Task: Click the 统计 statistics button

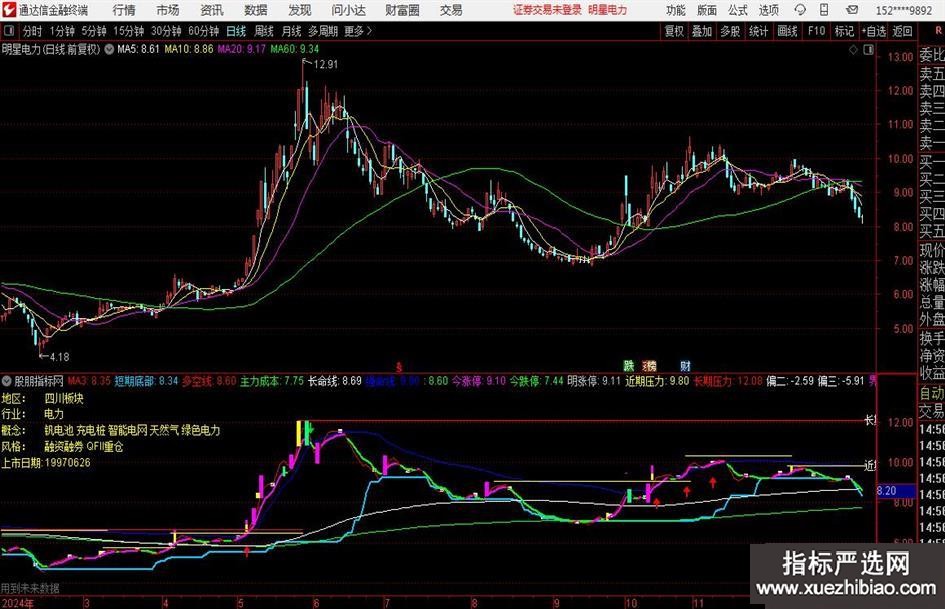Action: click(x=758, y=31)
